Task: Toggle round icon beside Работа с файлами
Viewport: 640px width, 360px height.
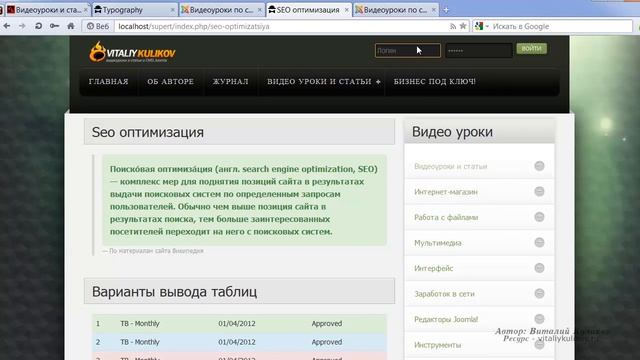Action: click(x=539, y=217)
